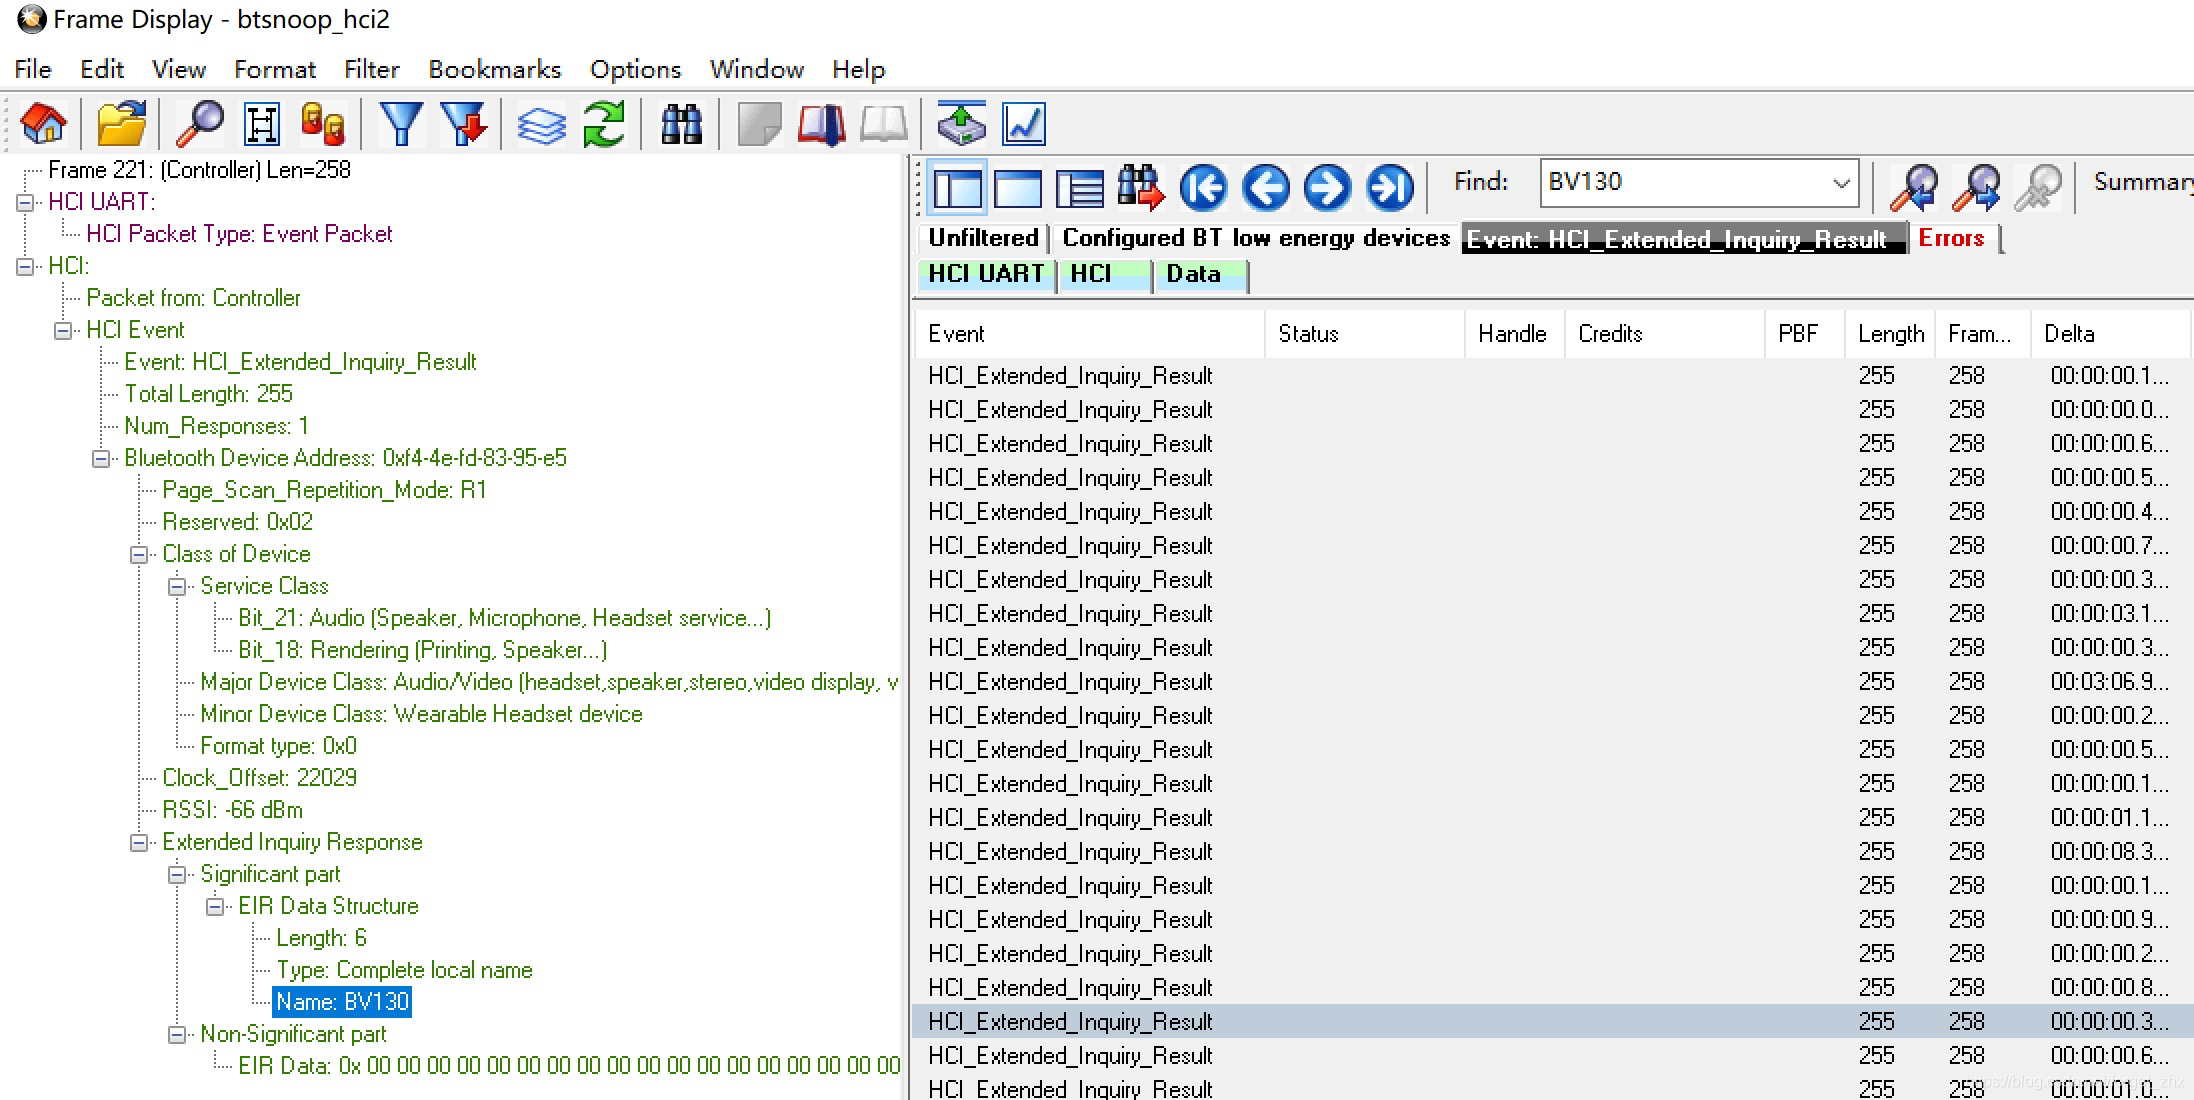2194x1100 pixels.
Task: Open the Find combo box dropdown arrow
Action: (1841, 183)
